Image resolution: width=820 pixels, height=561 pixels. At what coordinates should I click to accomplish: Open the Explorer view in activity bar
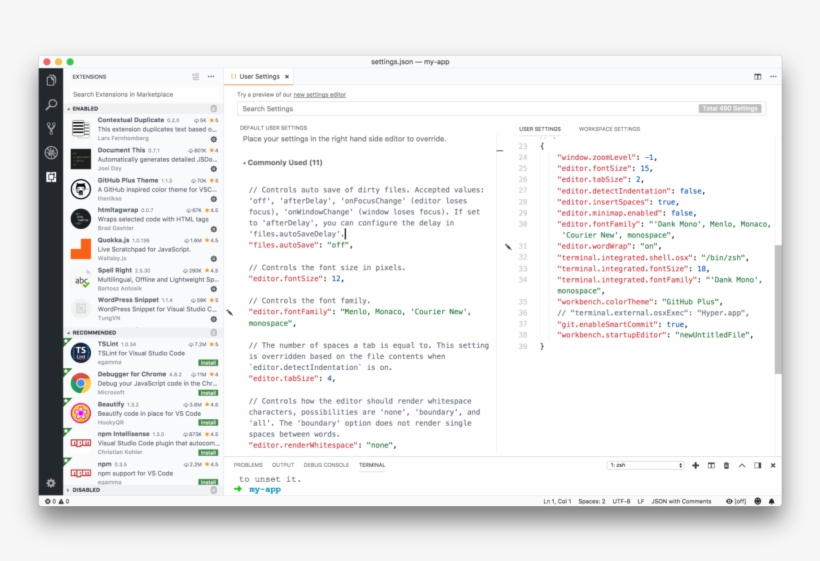(51, 80)
